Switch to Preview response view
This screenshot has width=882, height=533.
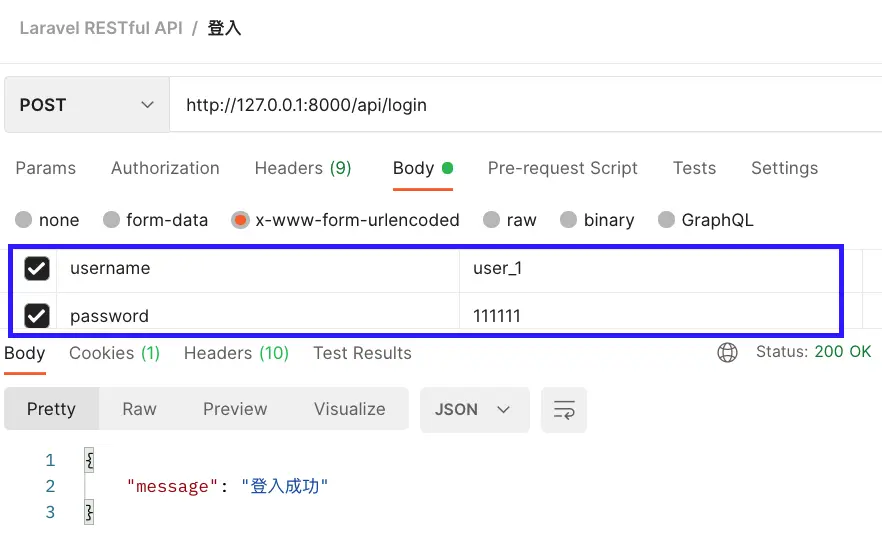[x=235, y=409]
